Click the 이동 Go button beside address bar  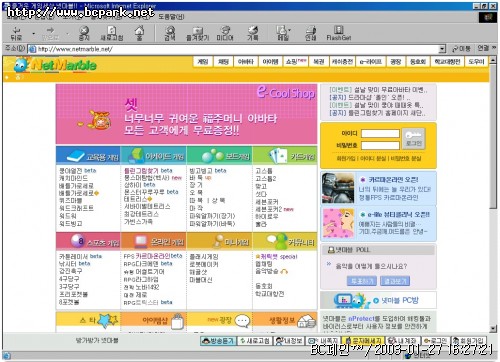click(x=461, y=49)
